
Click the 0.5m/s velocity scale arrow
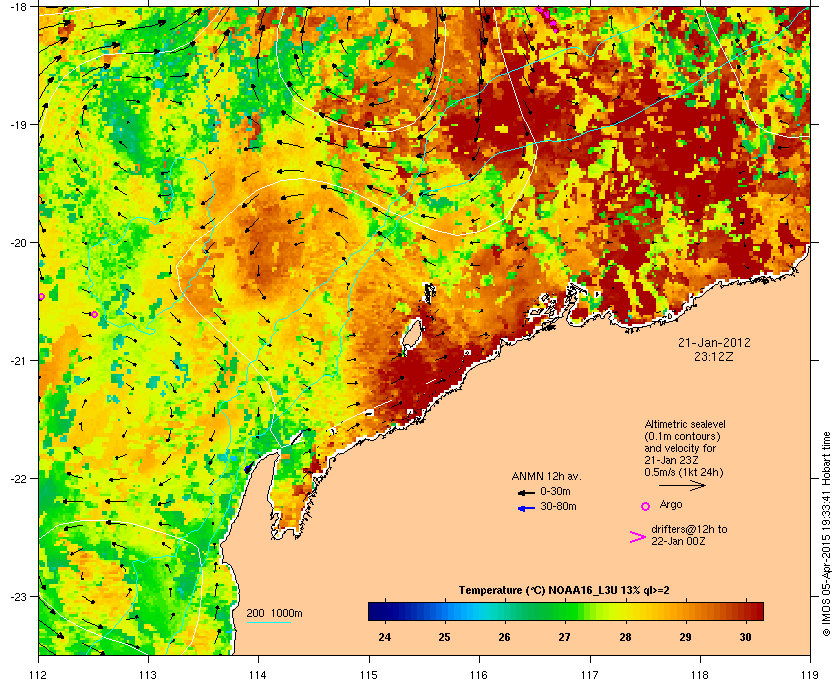coord(682,485)
